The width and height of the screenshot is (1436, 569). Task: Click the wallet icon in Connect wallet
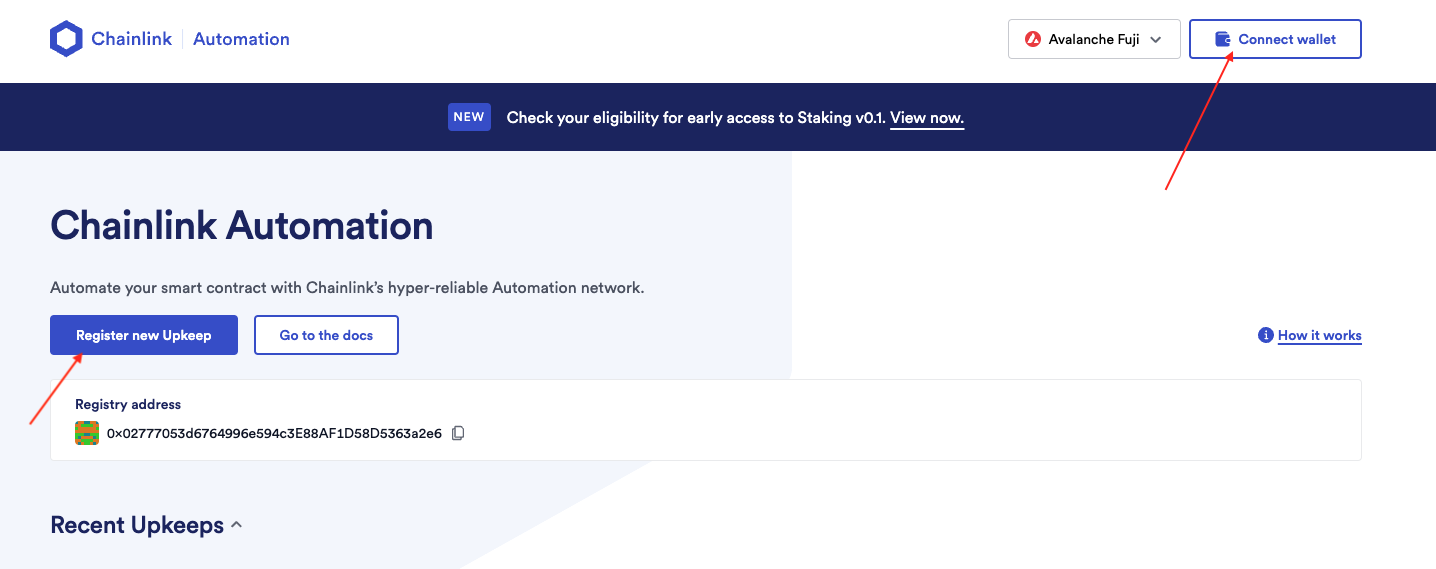(x=1222, y=39)
